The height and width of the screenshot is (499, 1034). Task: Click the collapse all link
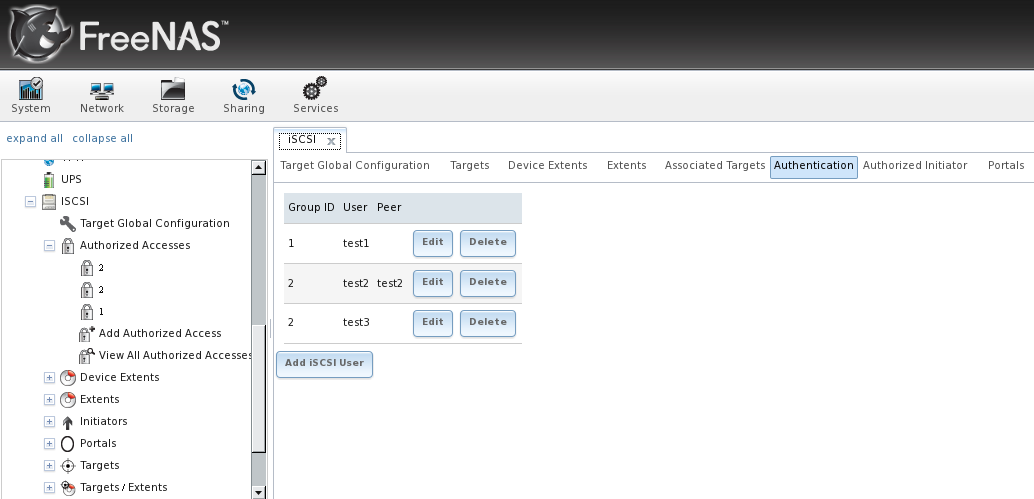pos(102,138)
